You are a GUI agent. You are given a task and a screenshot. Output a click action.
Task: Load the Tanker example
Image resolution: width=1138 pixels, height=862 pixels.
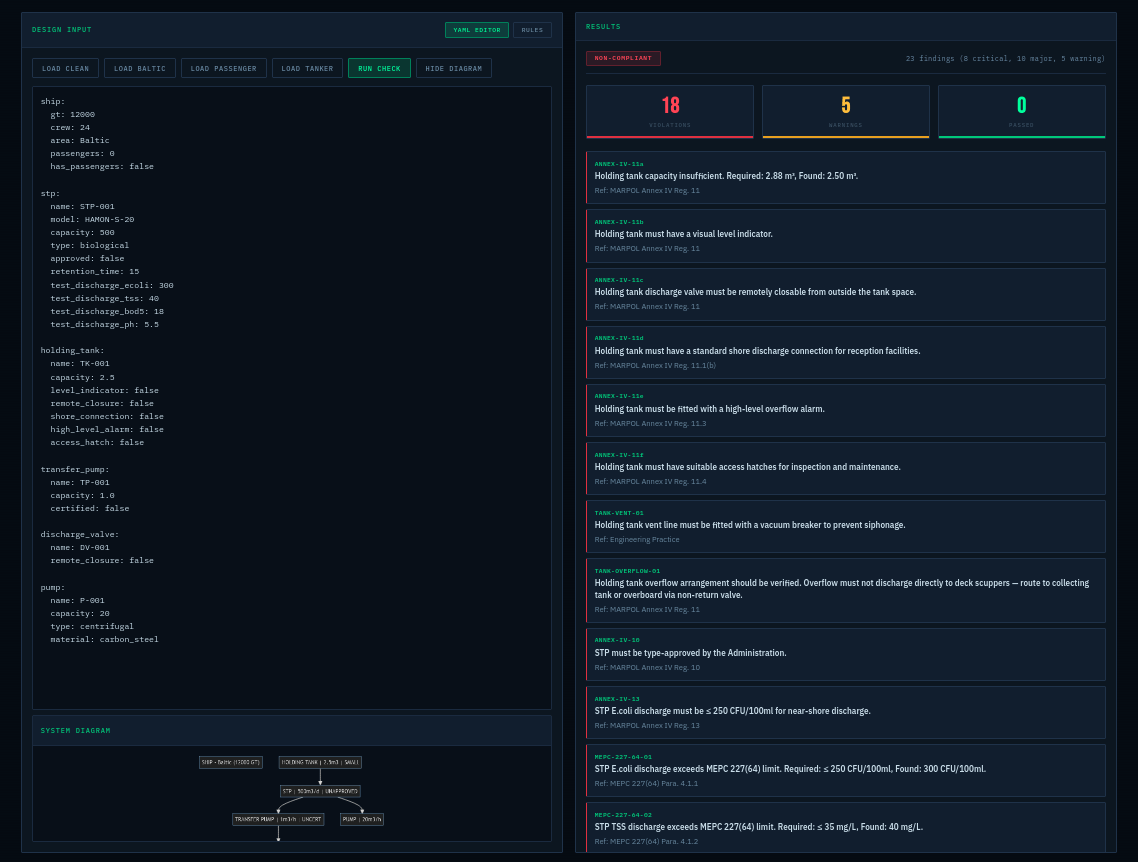click(307, 68)
